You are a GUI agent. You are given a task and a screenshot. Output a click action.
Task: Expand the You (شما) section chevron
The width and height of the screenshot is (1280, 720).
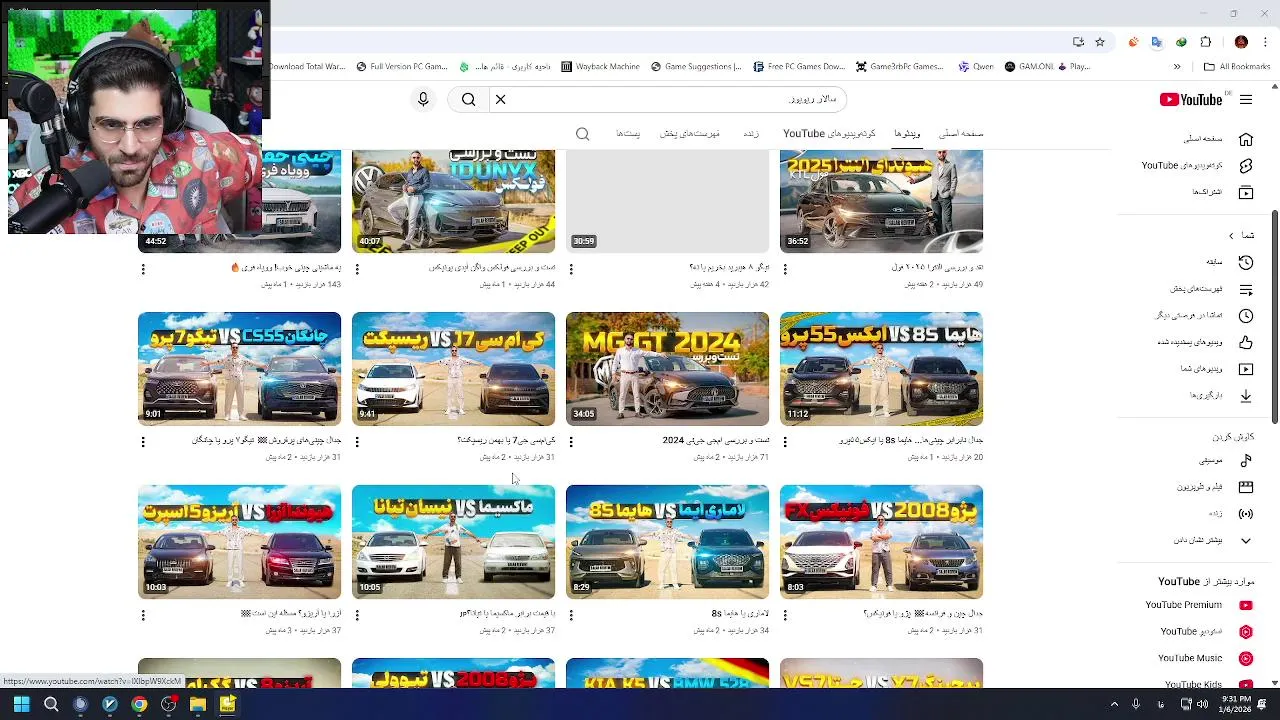(x=1231, y=236)
